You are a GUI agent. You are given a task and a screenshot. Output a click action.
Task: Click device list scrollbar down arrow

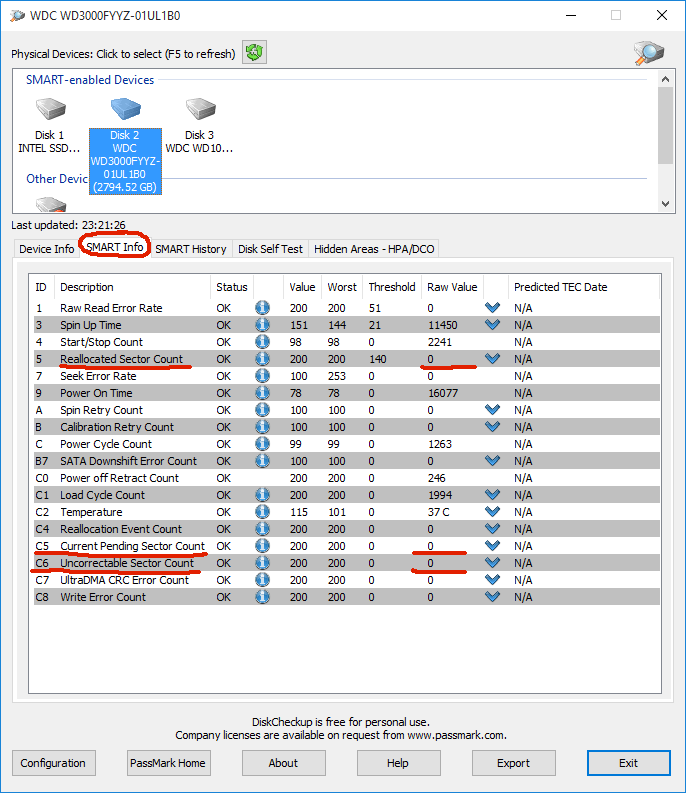pyautogui.click(x=665, y=204)
